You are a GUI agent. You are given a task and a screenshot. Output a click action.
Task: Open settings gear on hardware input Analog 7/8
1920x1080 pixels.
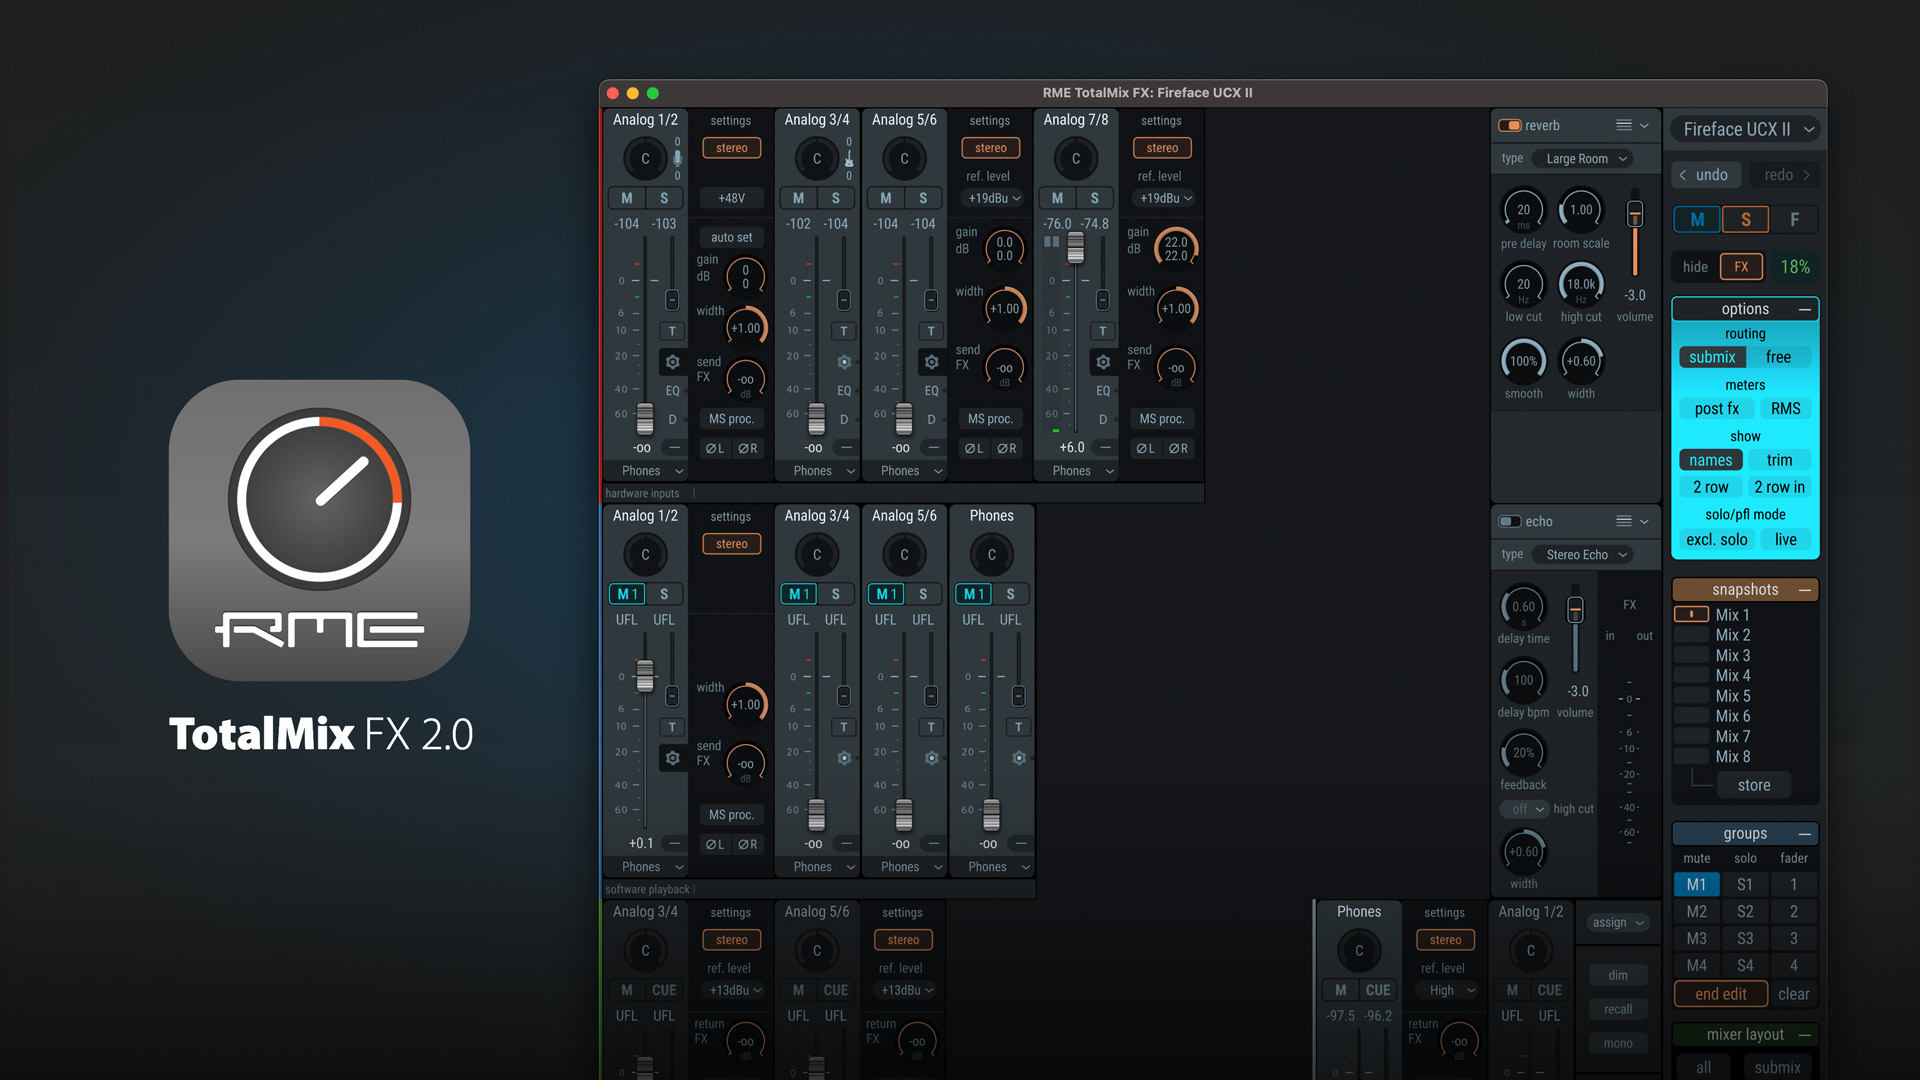pos(1102,362)
